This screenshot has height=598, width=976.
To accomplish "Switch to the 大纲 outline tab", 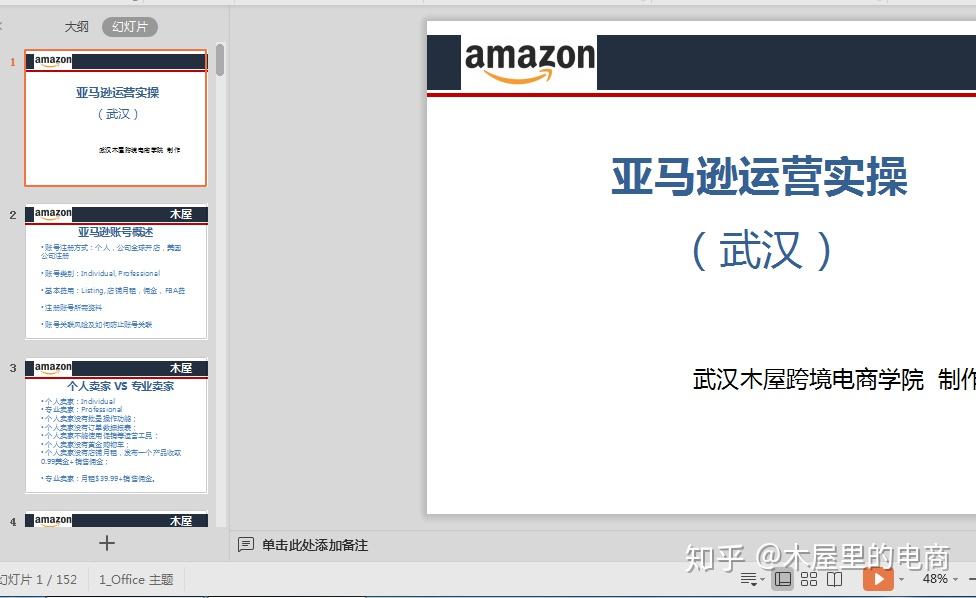I will coord(77,26).
